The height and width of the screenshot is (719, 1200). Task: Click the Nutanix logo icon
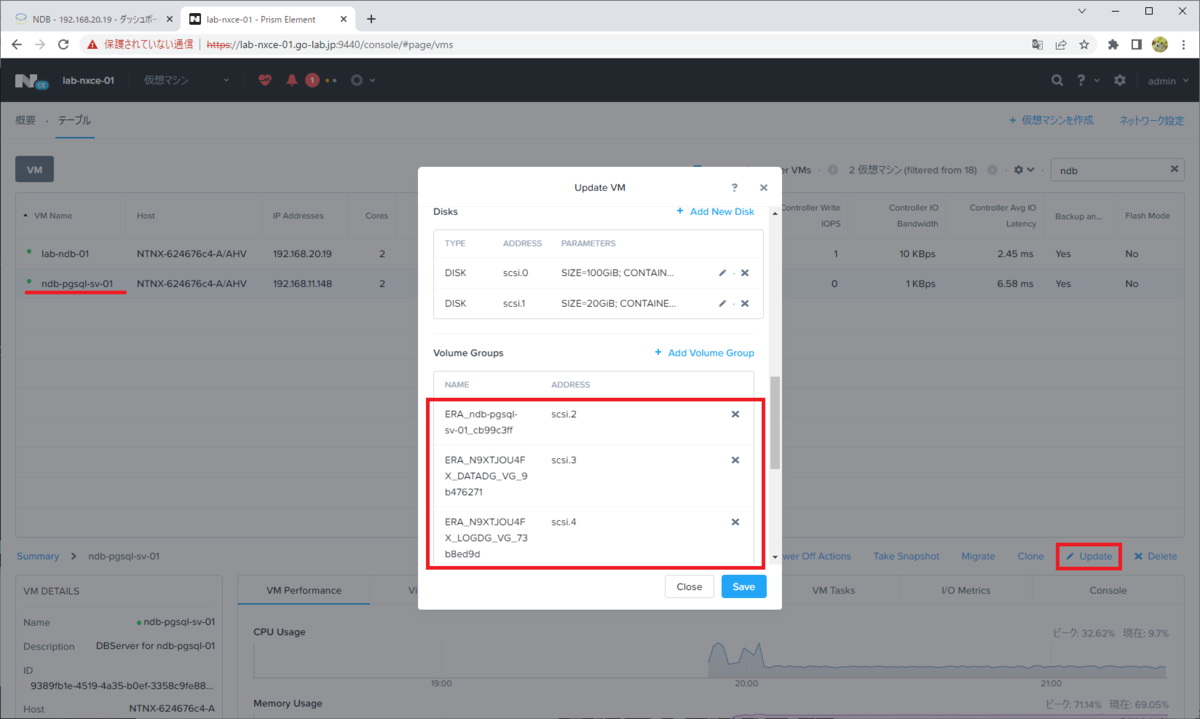pos(31,80)
